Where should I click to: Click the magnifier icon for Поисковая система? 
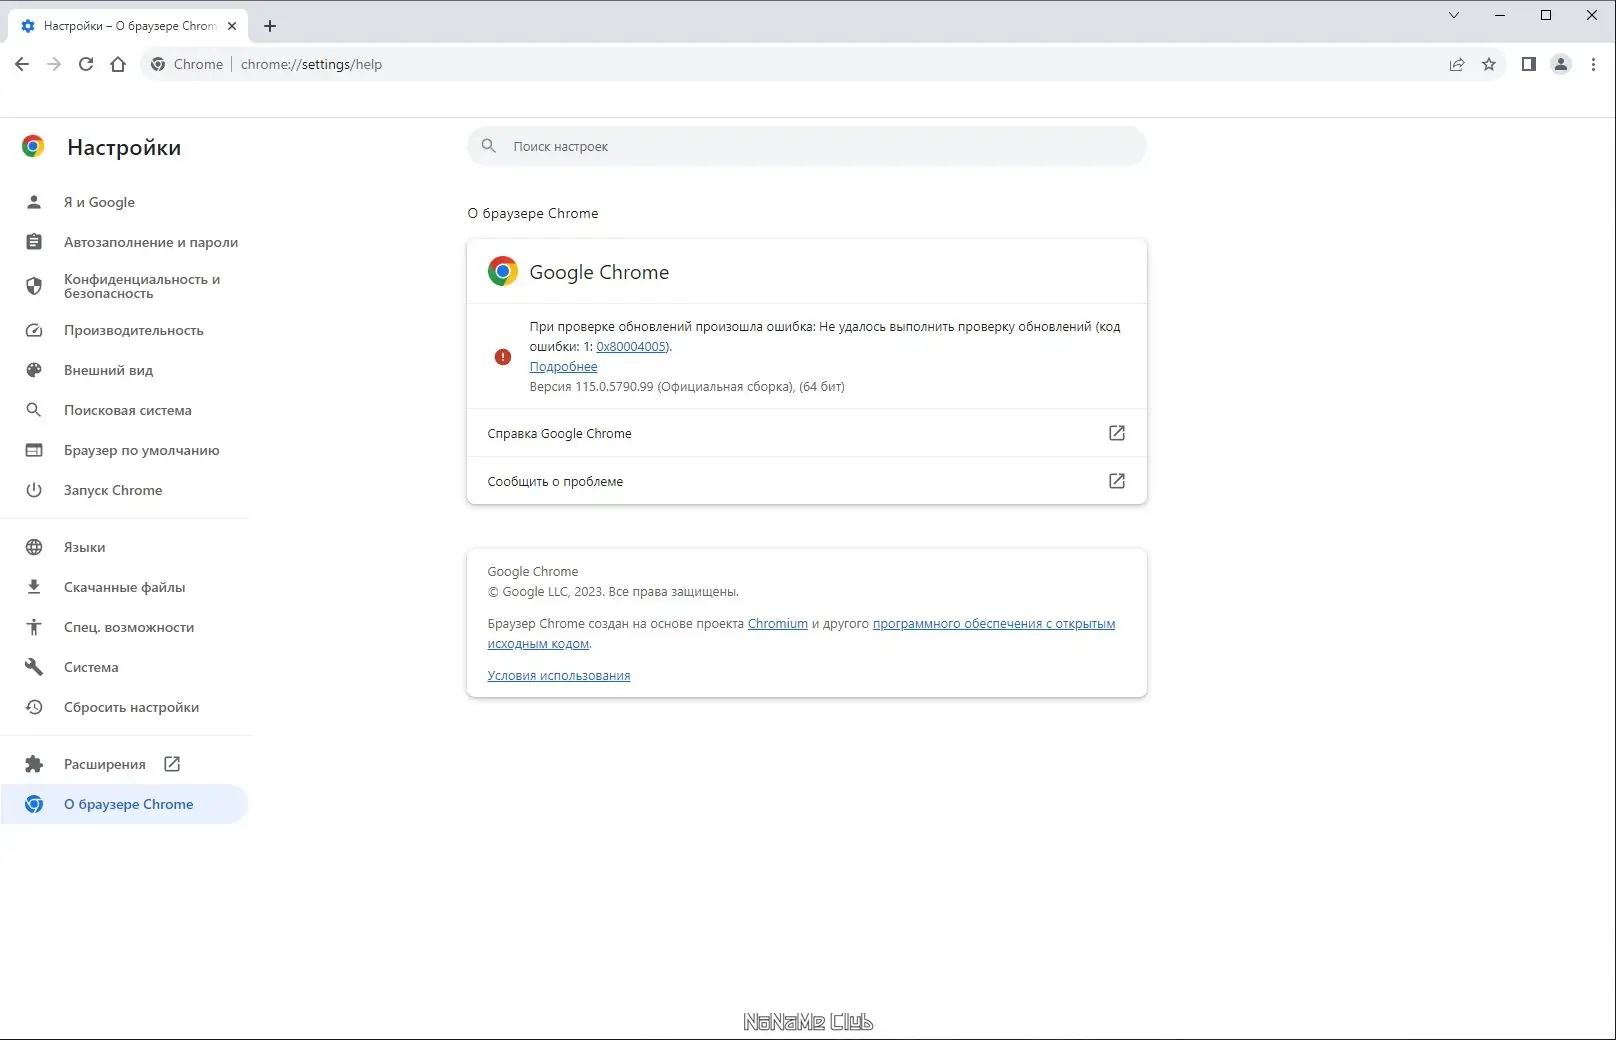pyautogui.click(x=34, y=410)
